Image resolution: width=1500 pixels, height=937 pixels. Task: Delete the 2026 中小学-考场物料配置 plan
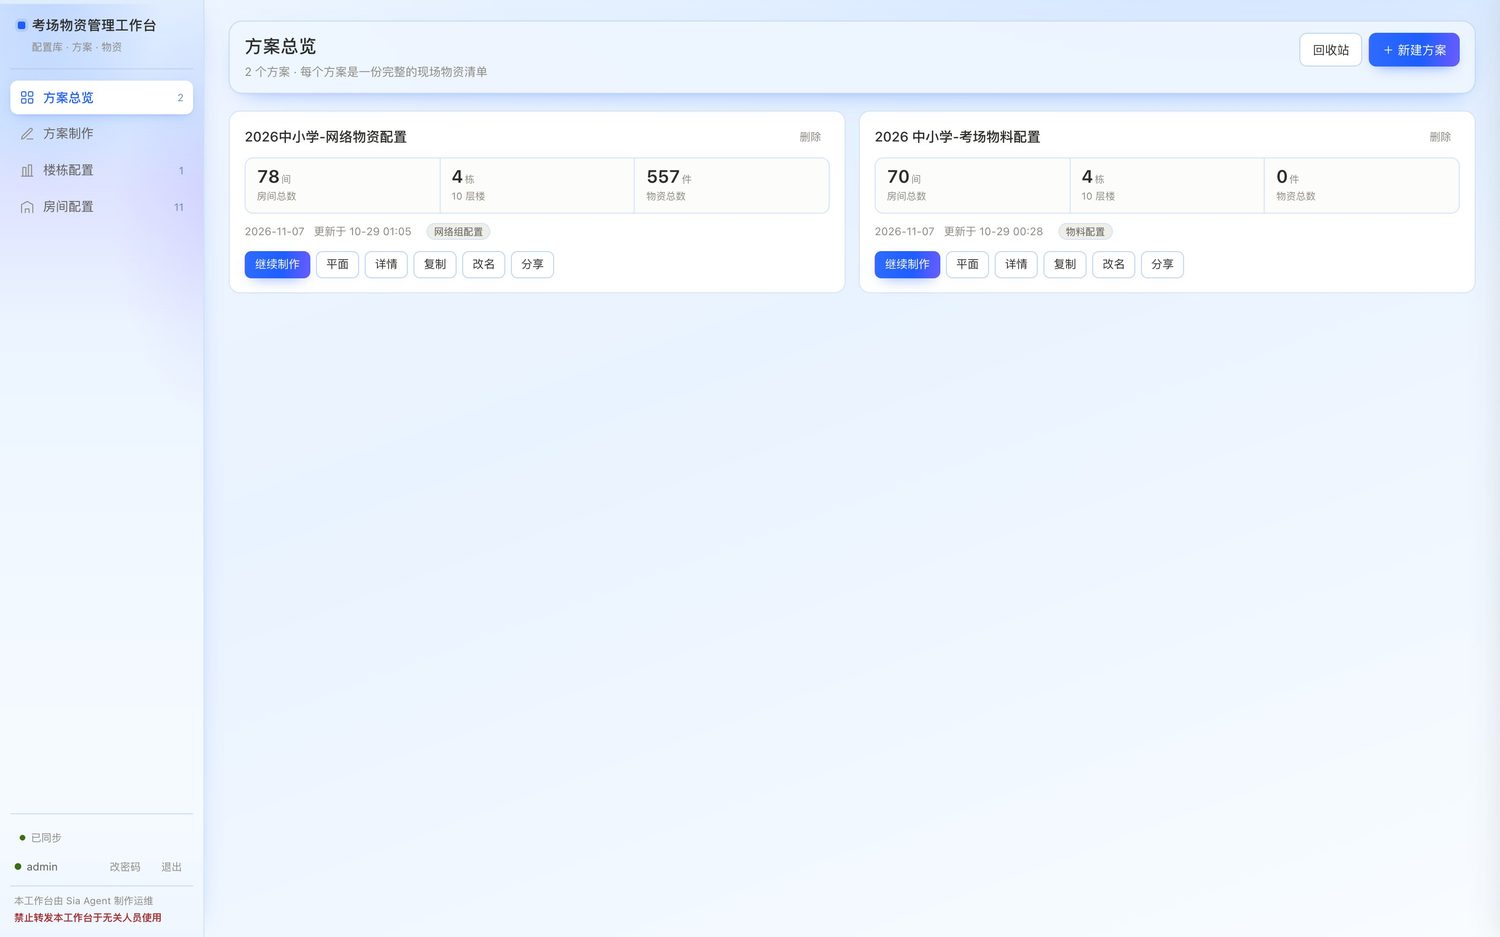pyautogui.click(x=1440, y=137)
